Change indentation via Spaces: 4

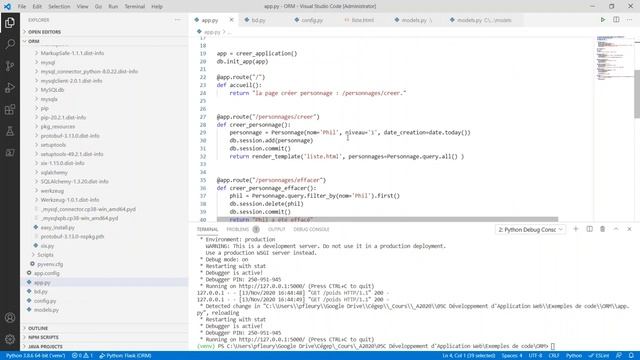point(512,356)
